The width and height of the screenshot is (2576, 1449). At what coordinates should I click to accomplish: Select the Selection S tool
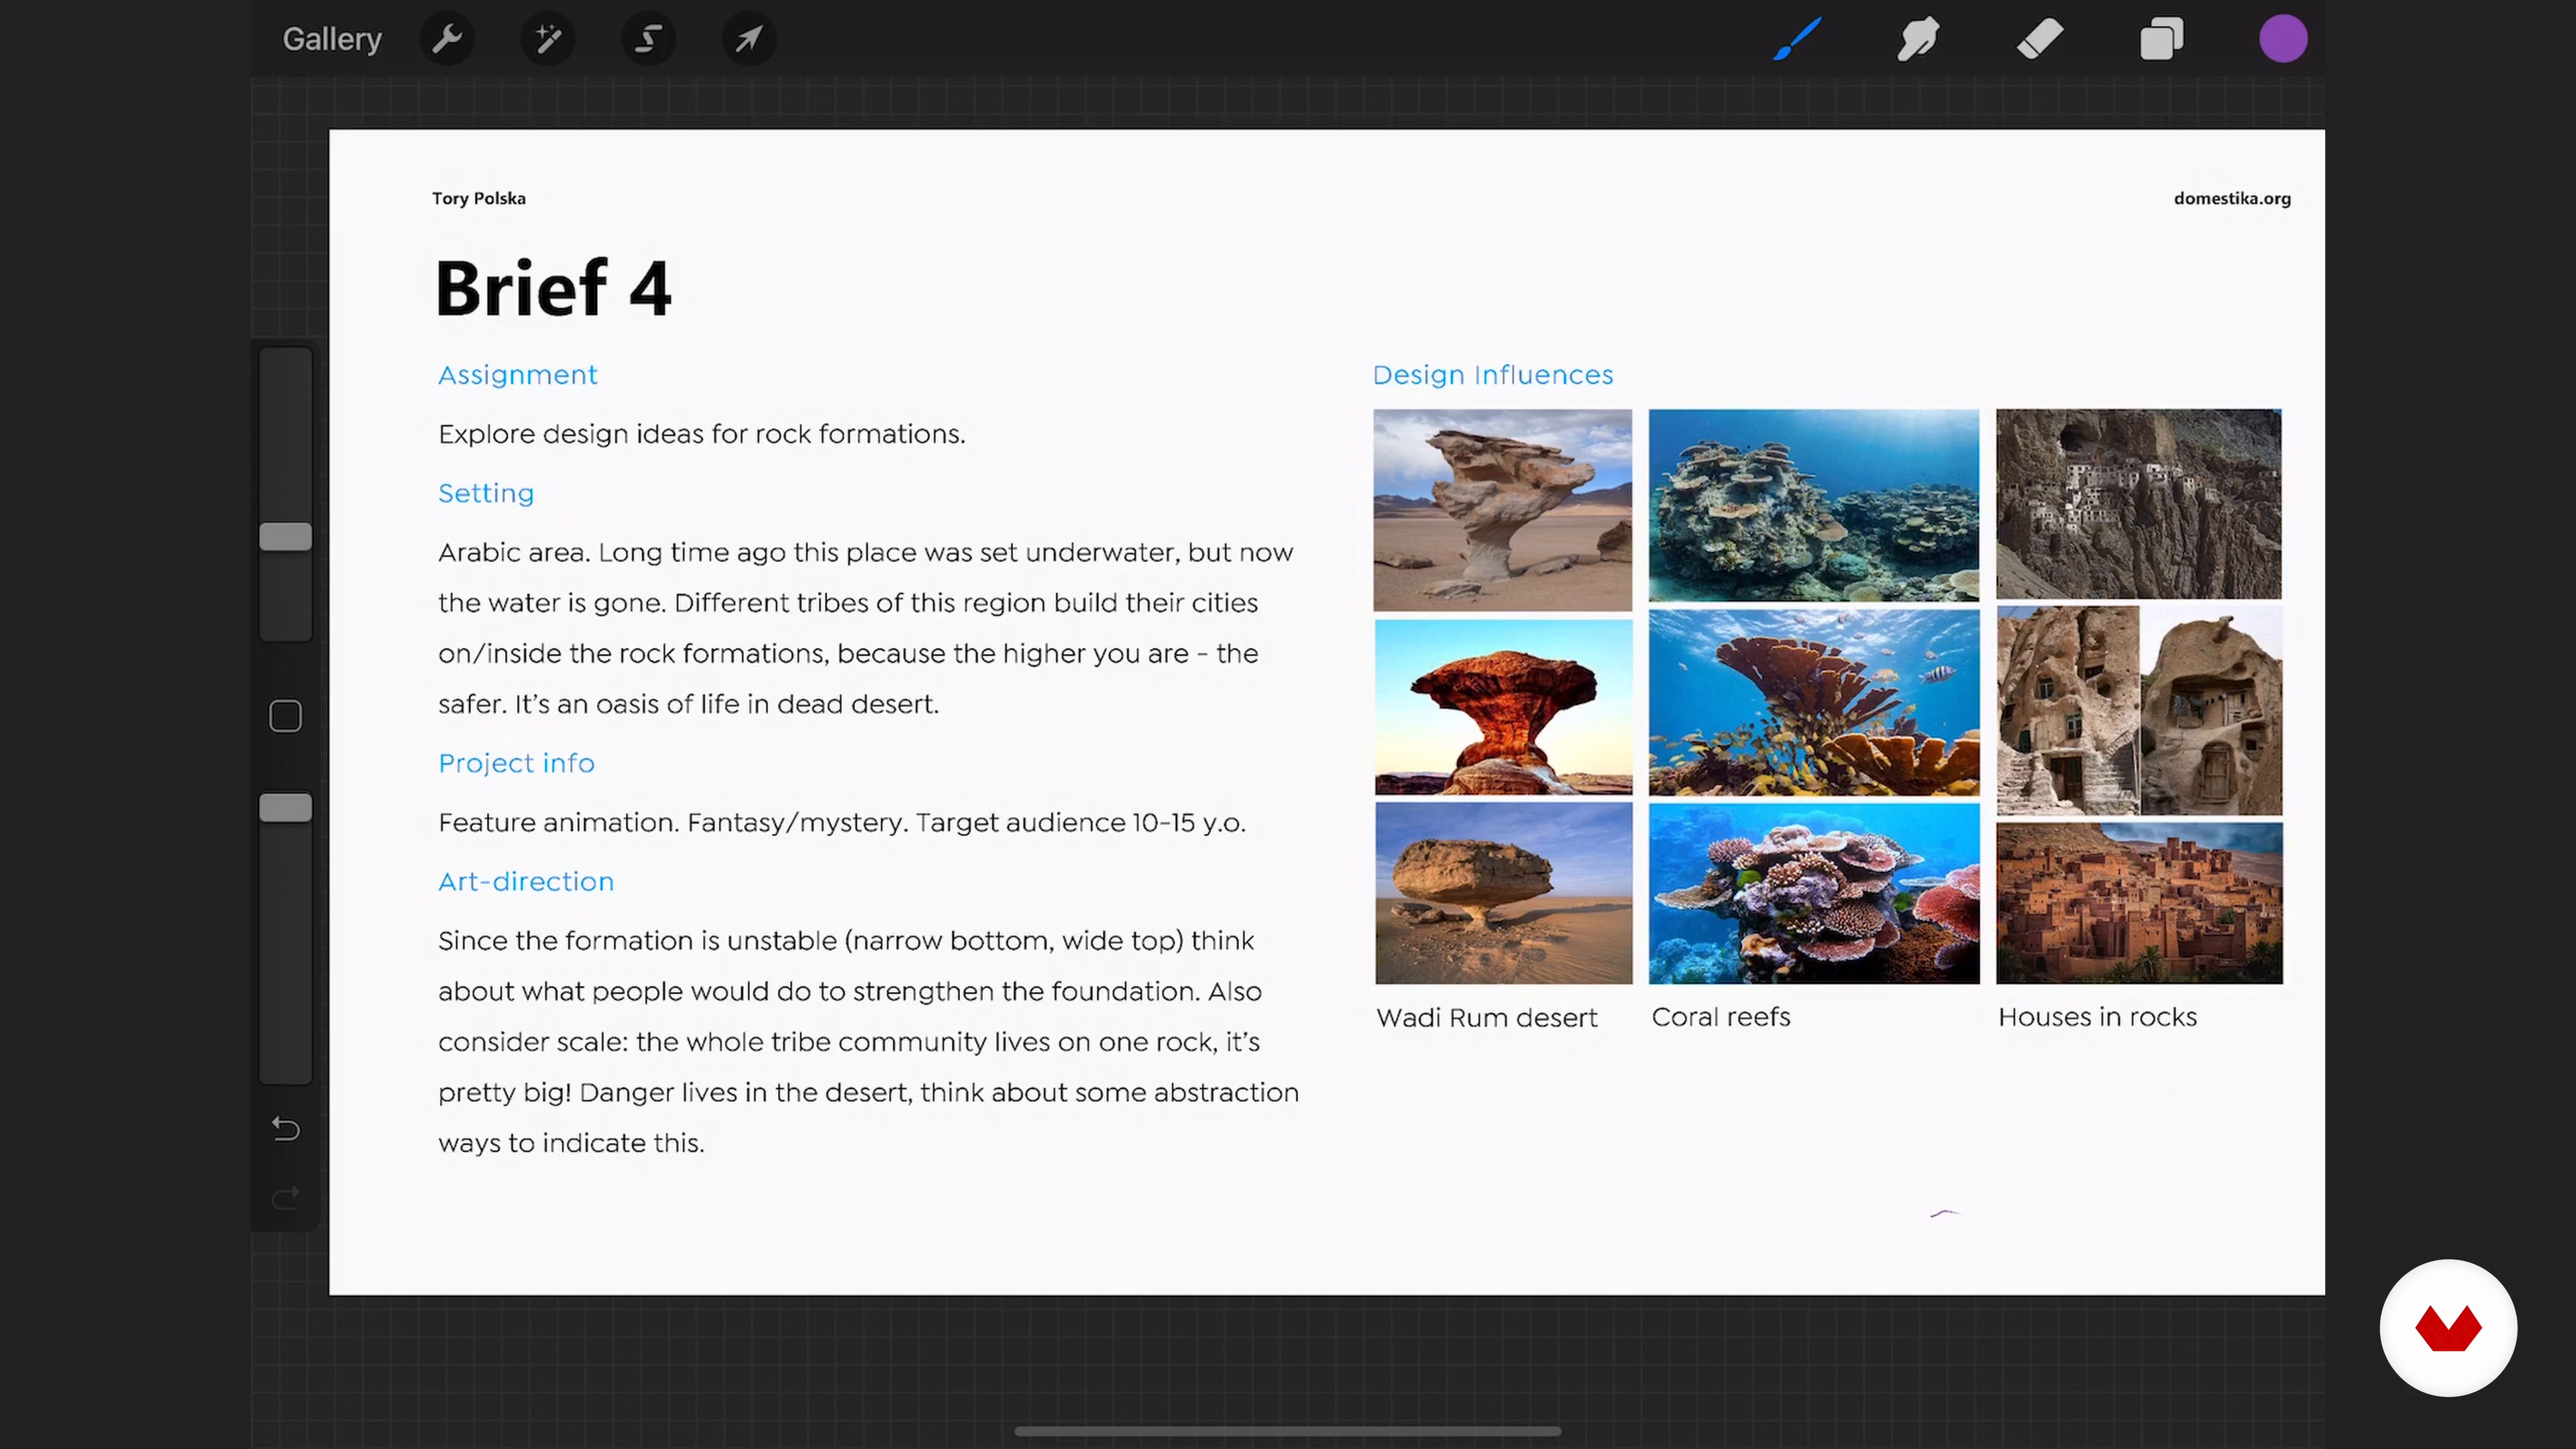pyautogui.click(x=648, y=39)
